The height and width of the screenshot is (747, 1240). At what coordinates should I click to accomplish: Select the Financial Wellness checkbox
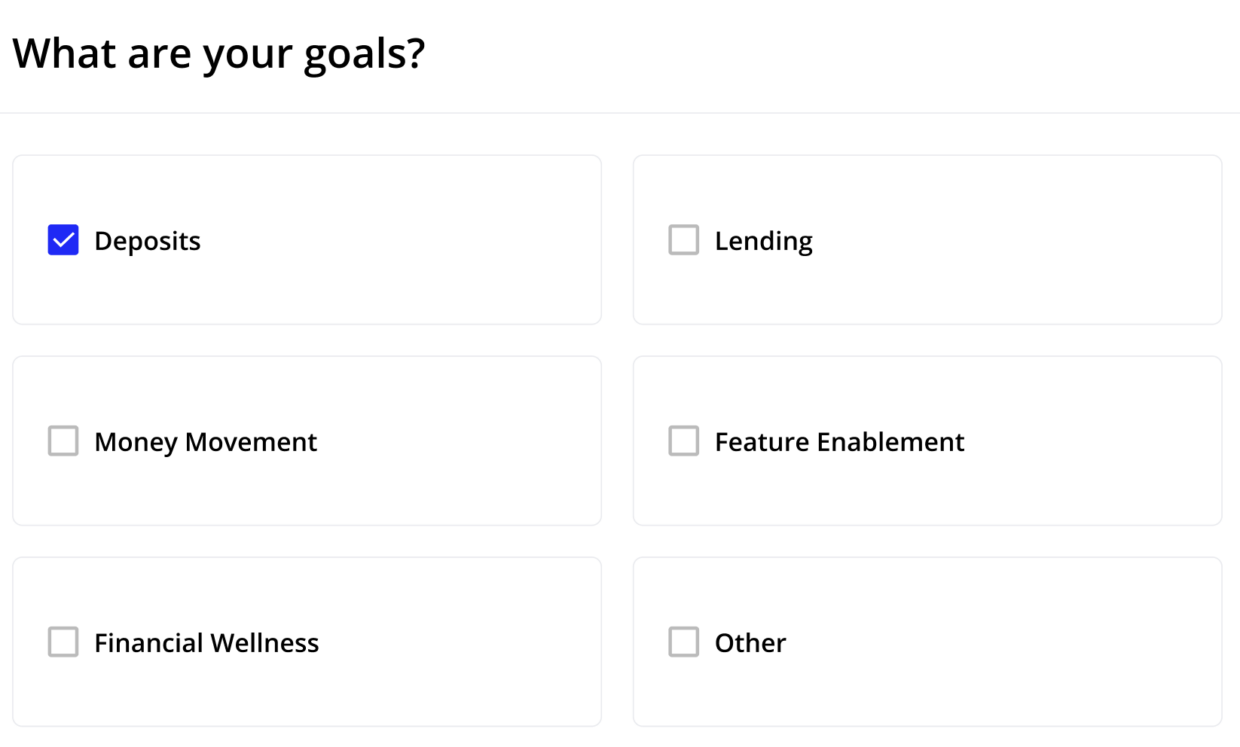(63, 642)
